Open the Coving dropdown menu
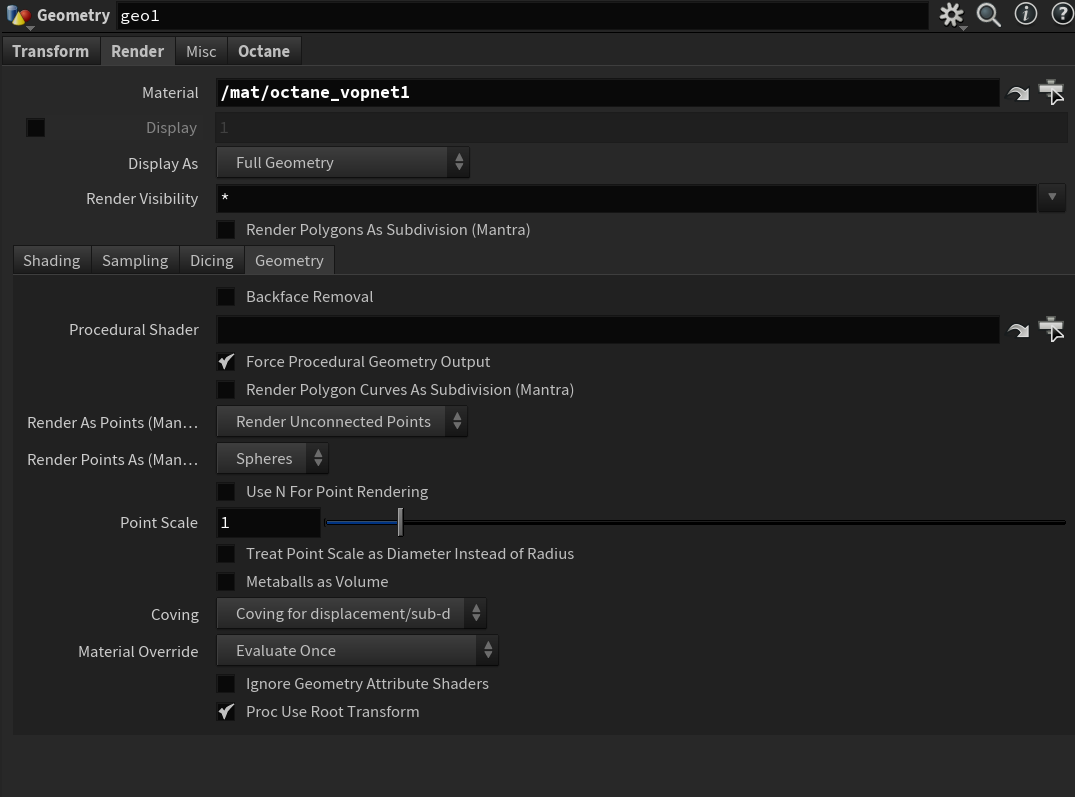The height and width of the screenshot is (797, 1075). click(351, 613)
